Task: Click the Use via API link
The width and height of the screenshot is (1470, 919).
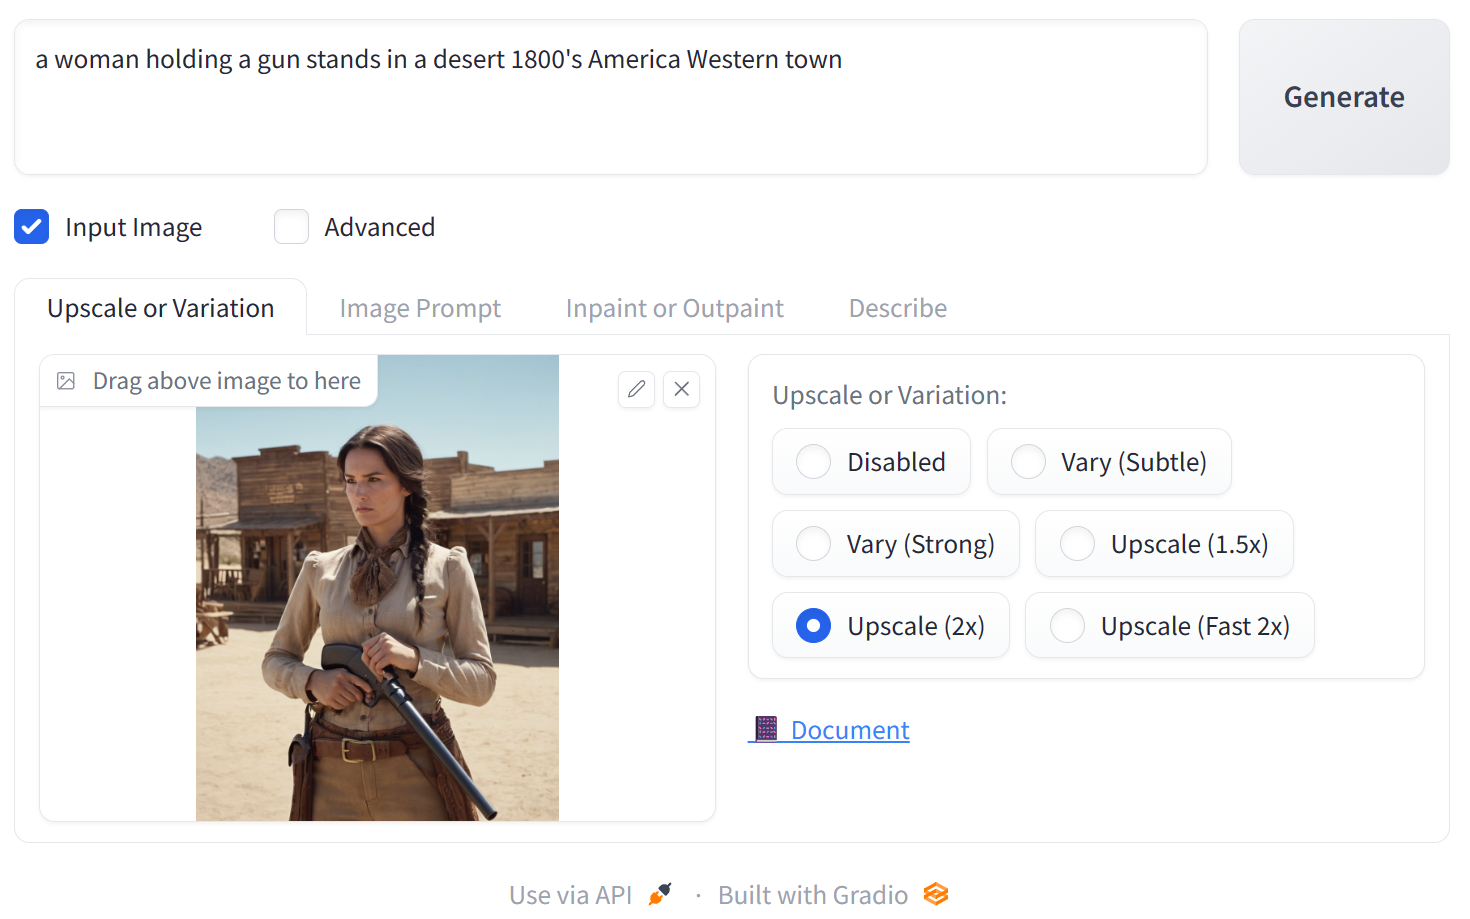Action: click(590, 894)
